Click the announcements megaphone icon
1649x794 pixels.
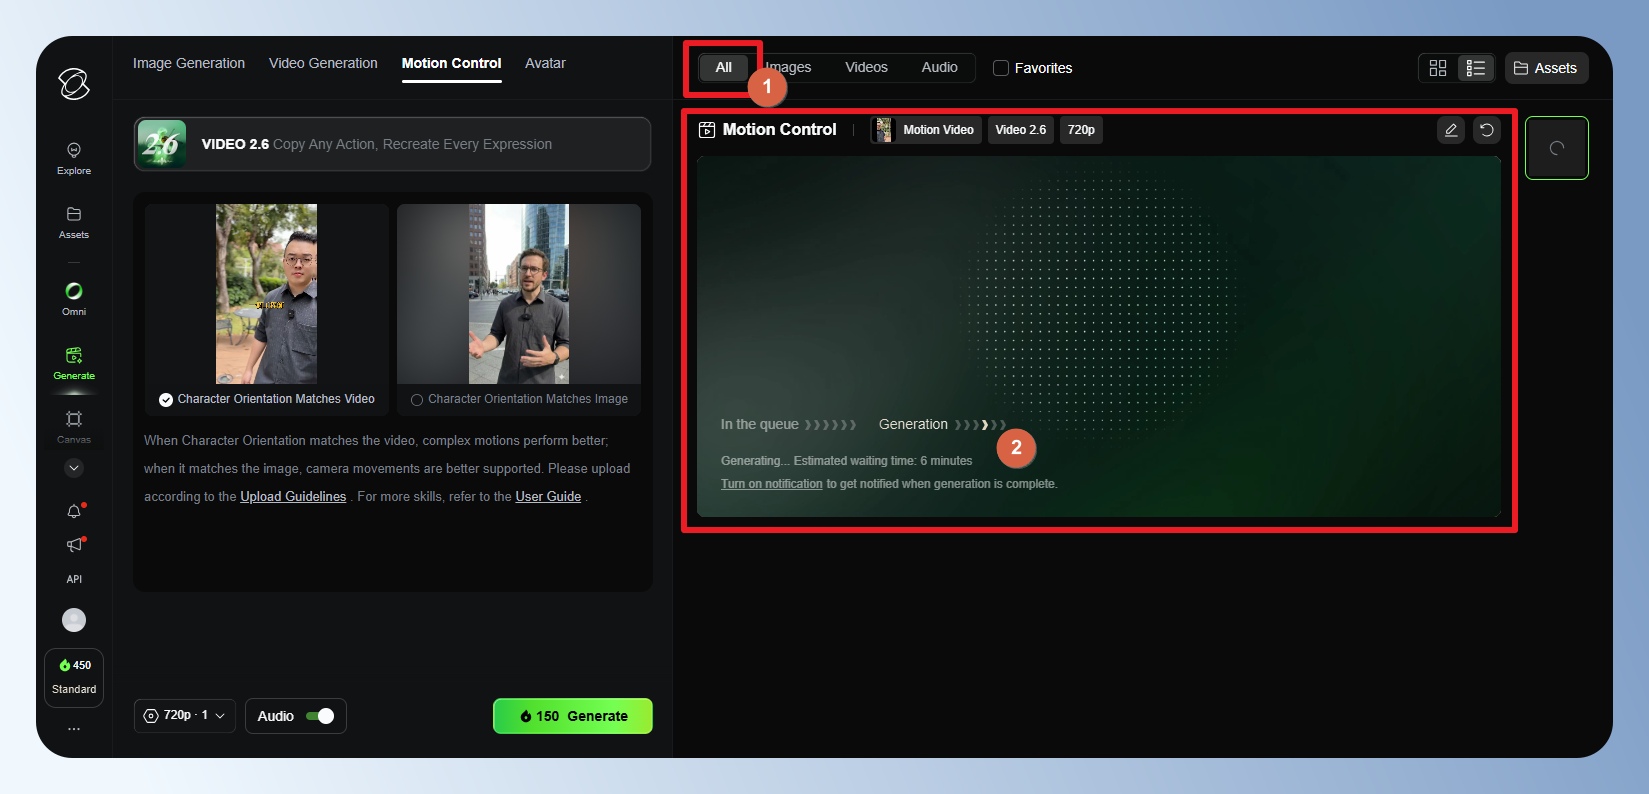(x=74, y=545)
